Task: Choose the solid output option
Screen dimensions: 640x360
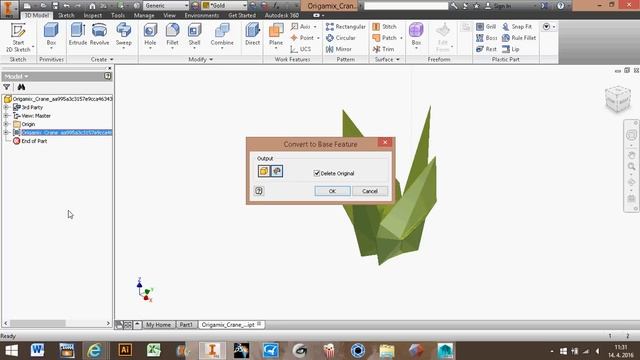Action: tap(264, 171)
